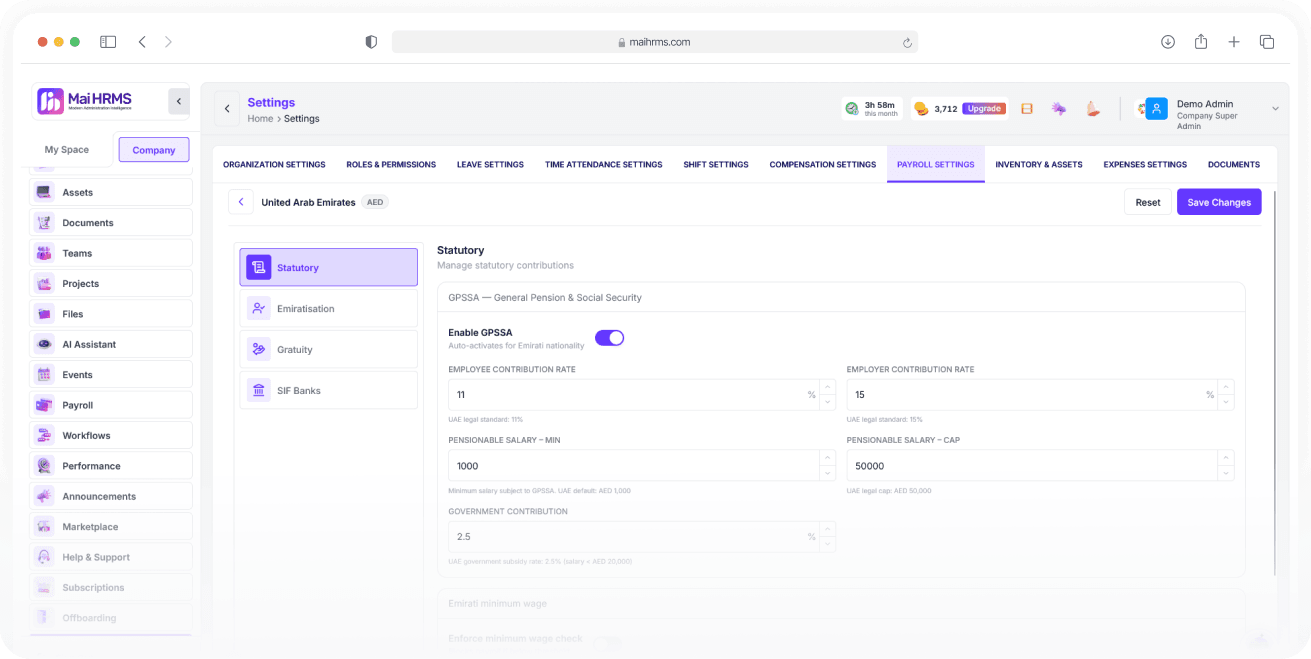Open browser downloads icon
1311x659 pixels.
(x=1168, y=42)
